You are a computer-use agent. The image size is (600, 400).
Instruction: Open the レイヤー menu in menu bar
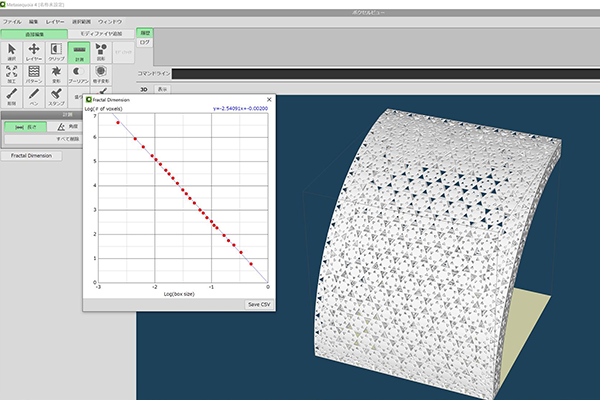point(55,22)
